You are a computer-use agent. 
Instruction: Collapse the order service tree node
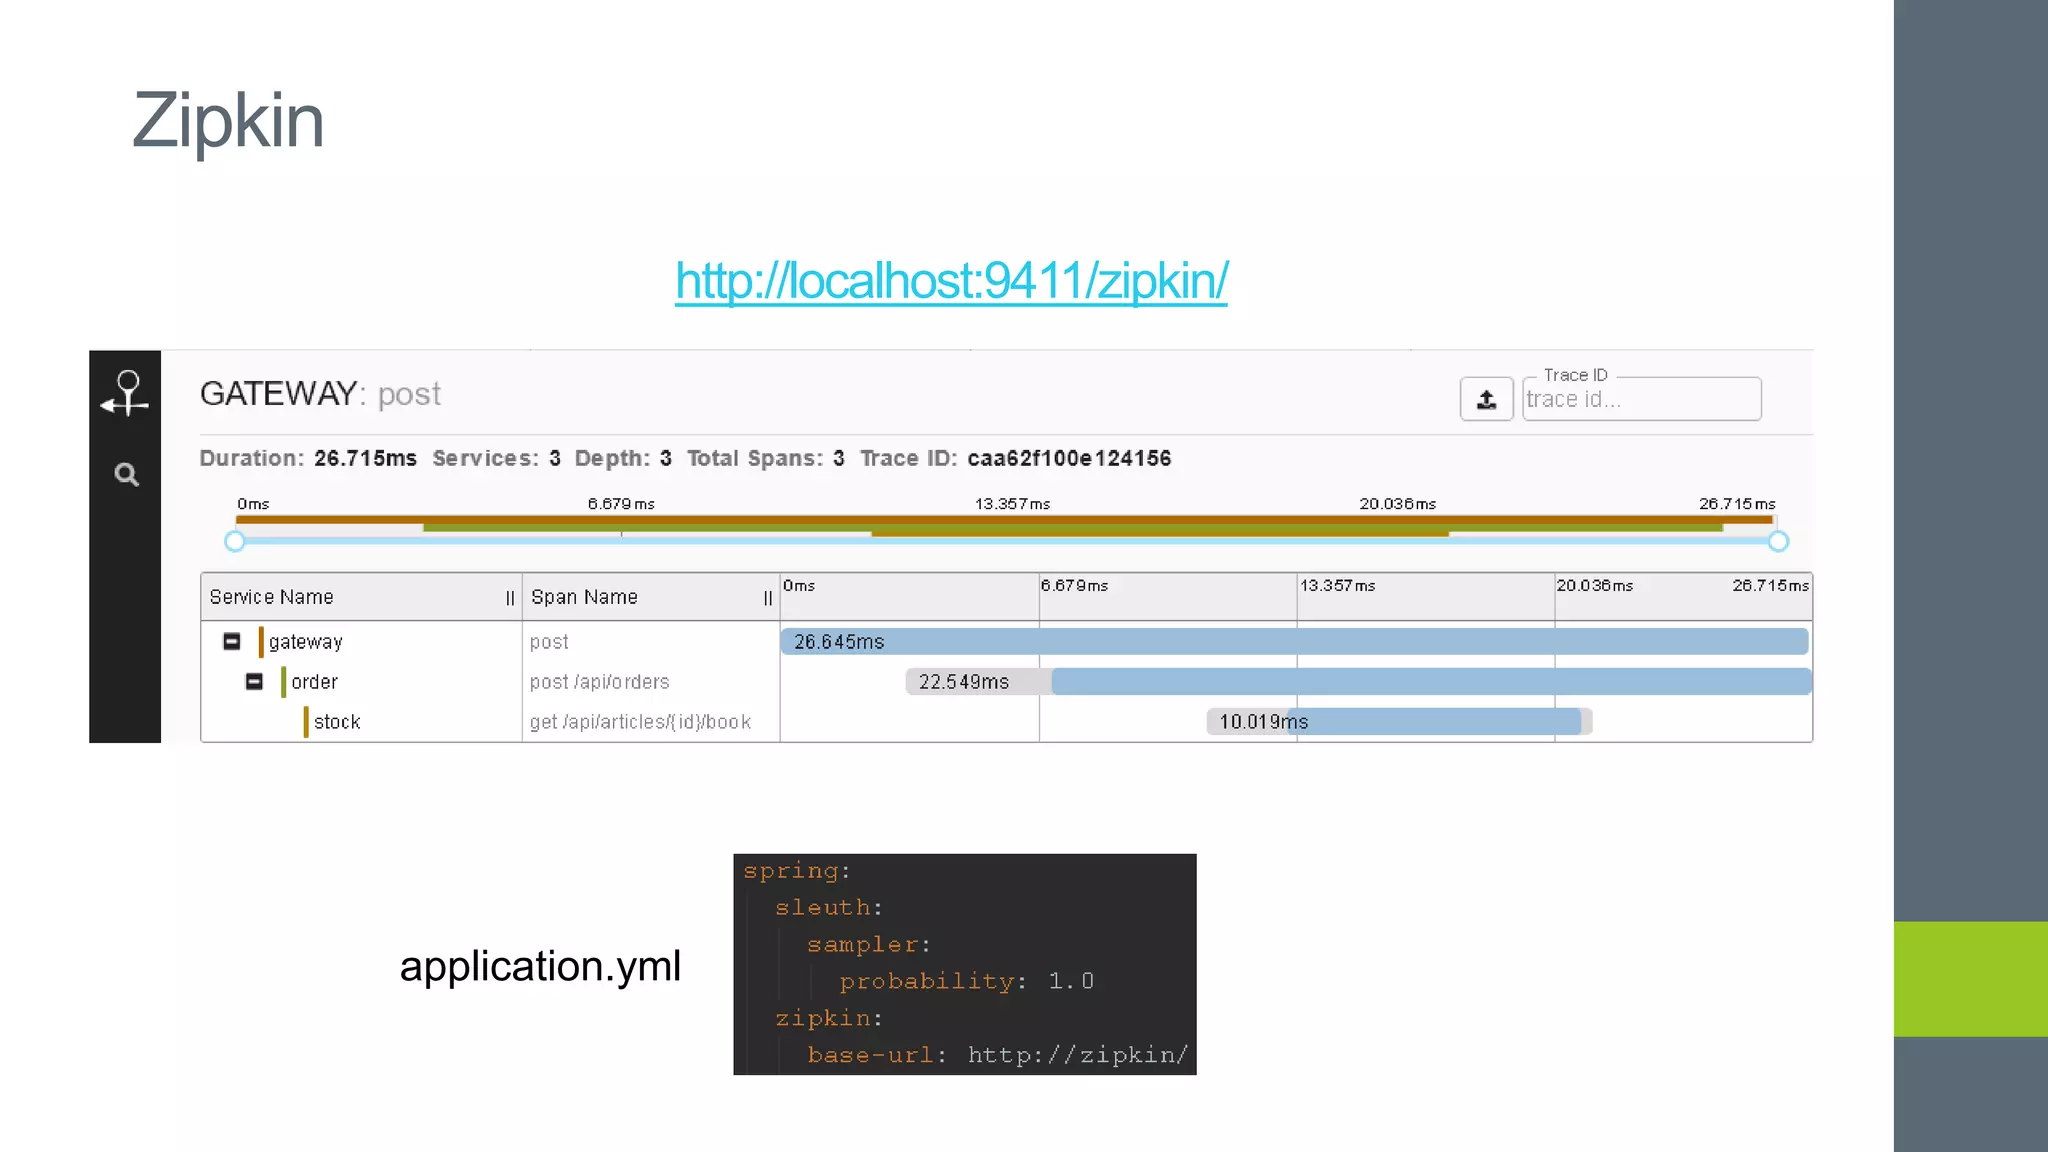tap(254, 681)
